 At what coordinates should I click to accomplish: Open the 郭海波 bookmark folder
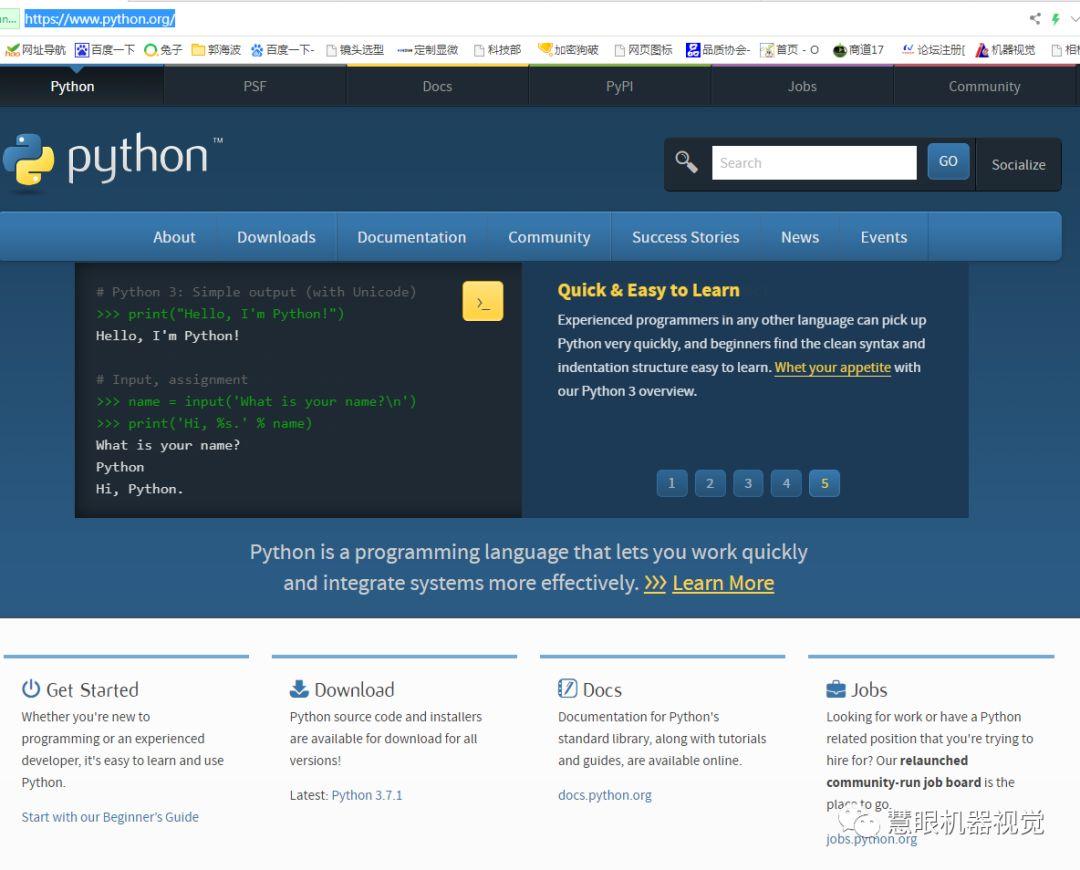point(216,50)
